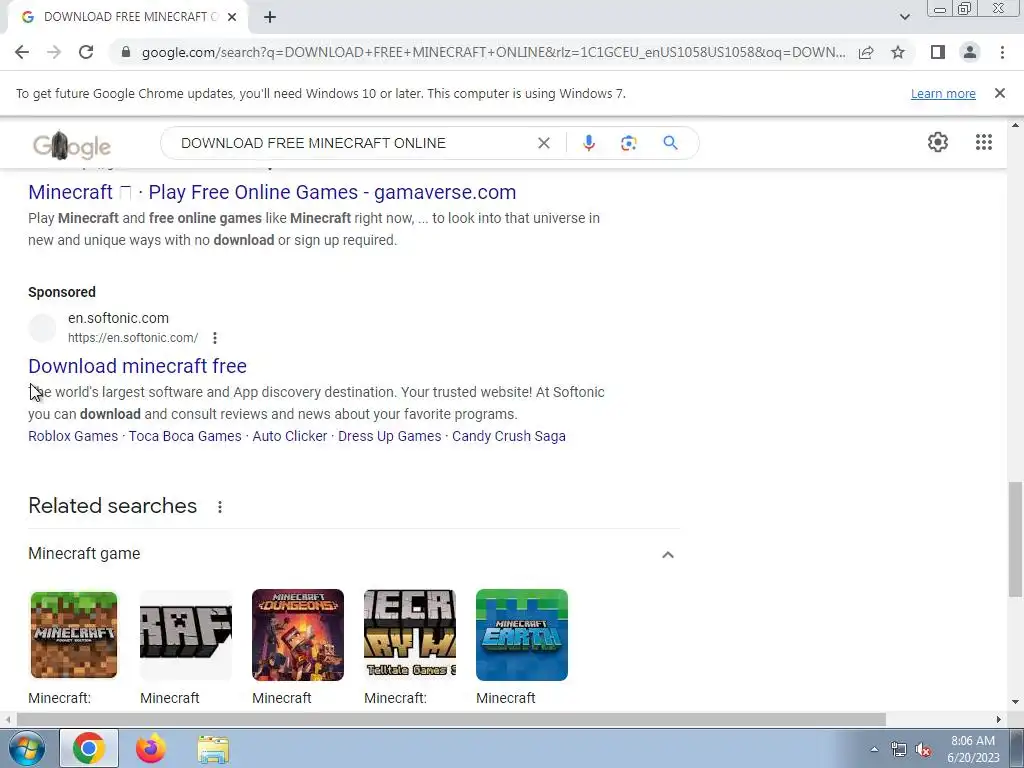The image size is (1024, 768).
Task: Search by image with Lens icon
Action: [x=628, y=143]
